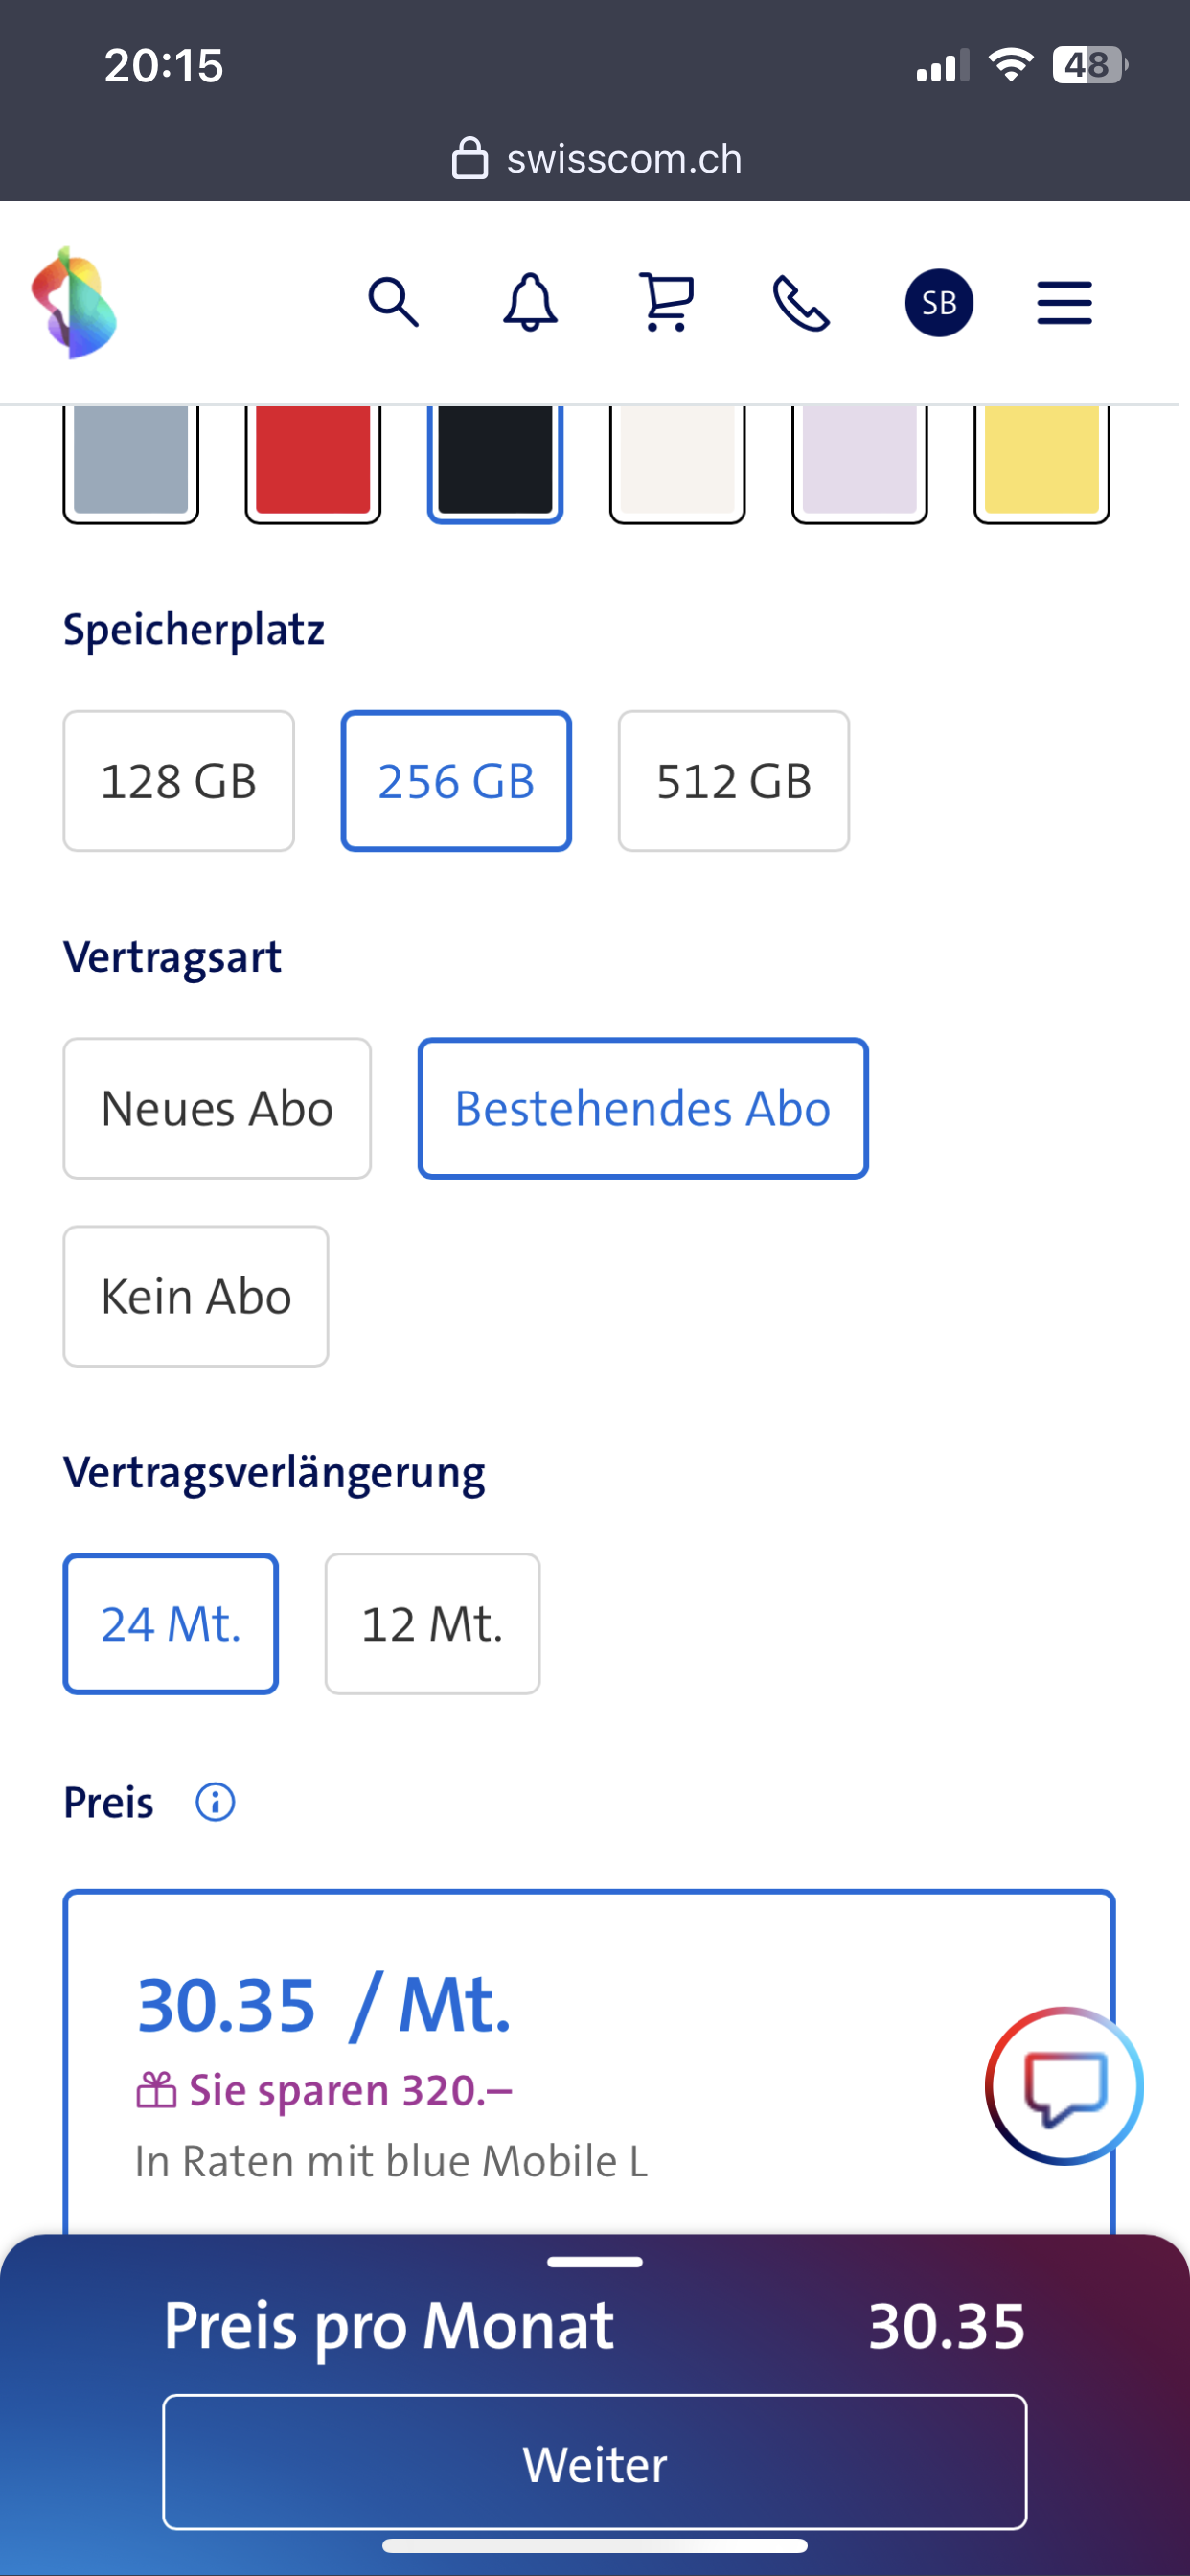Open the chat assistant bubble

pos(1064,2085)
